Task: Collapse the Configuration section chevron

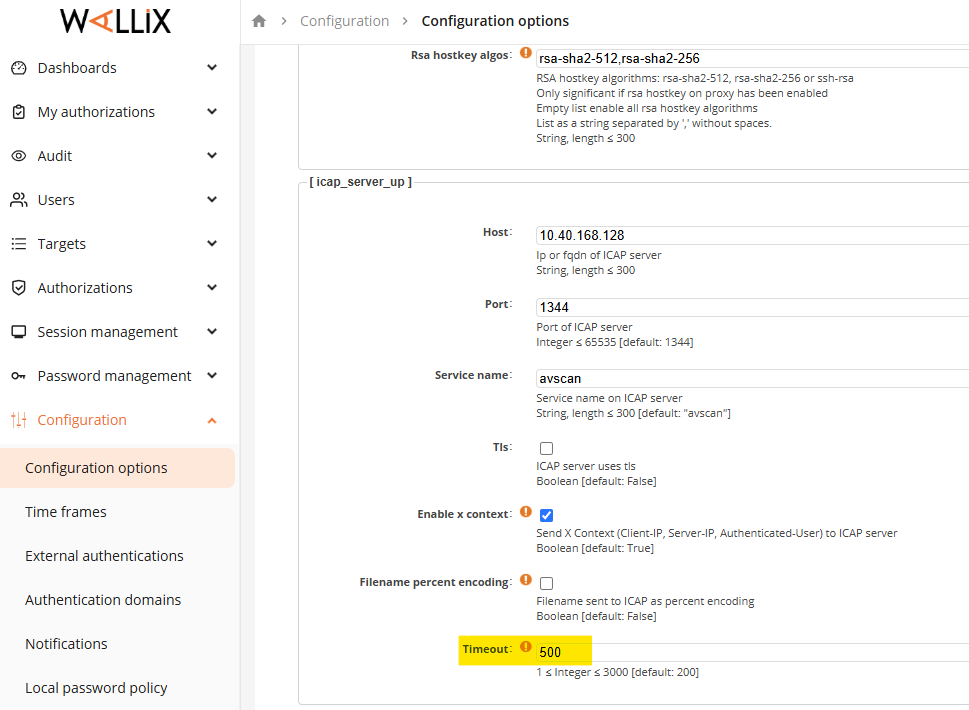Action: tap(212, 421)
